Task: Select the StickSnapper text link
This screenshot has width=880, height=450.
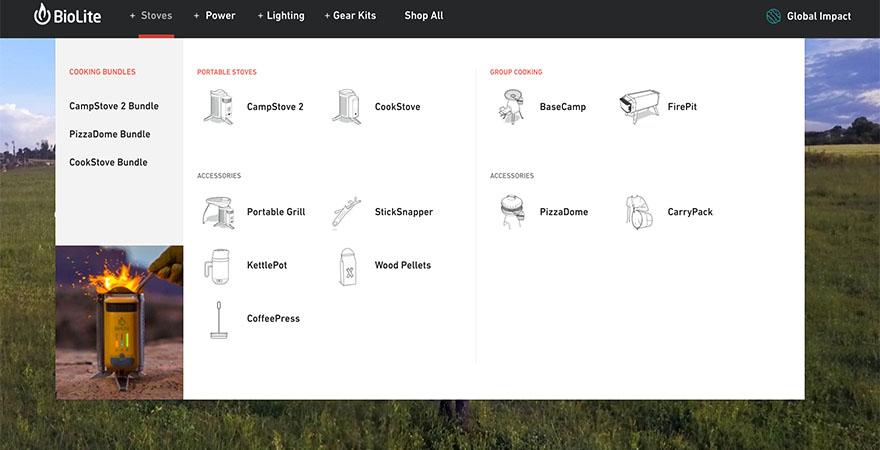Action: 404,212
